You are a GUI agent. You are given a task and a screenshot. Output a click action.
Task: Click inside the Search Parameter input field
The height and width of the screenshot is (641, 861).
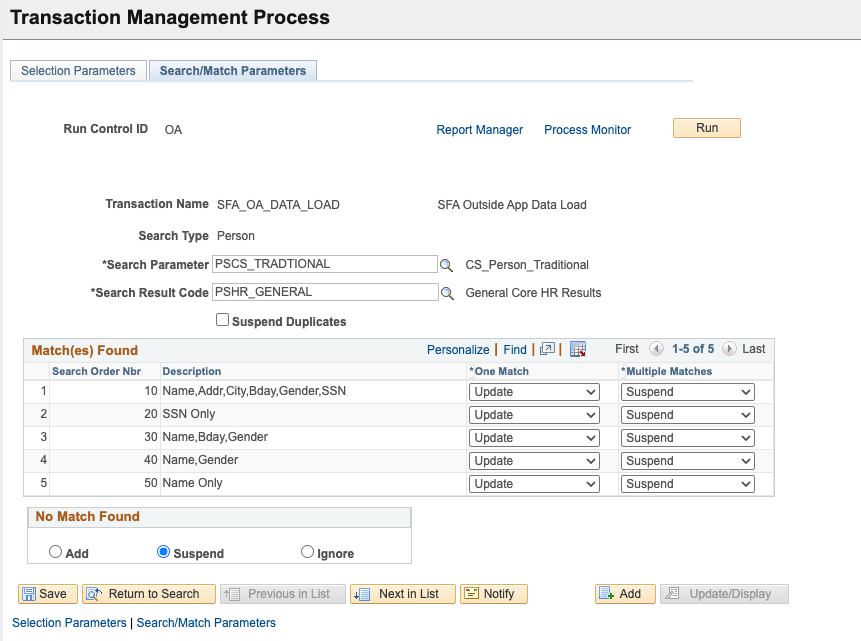(x=320, y=264)
